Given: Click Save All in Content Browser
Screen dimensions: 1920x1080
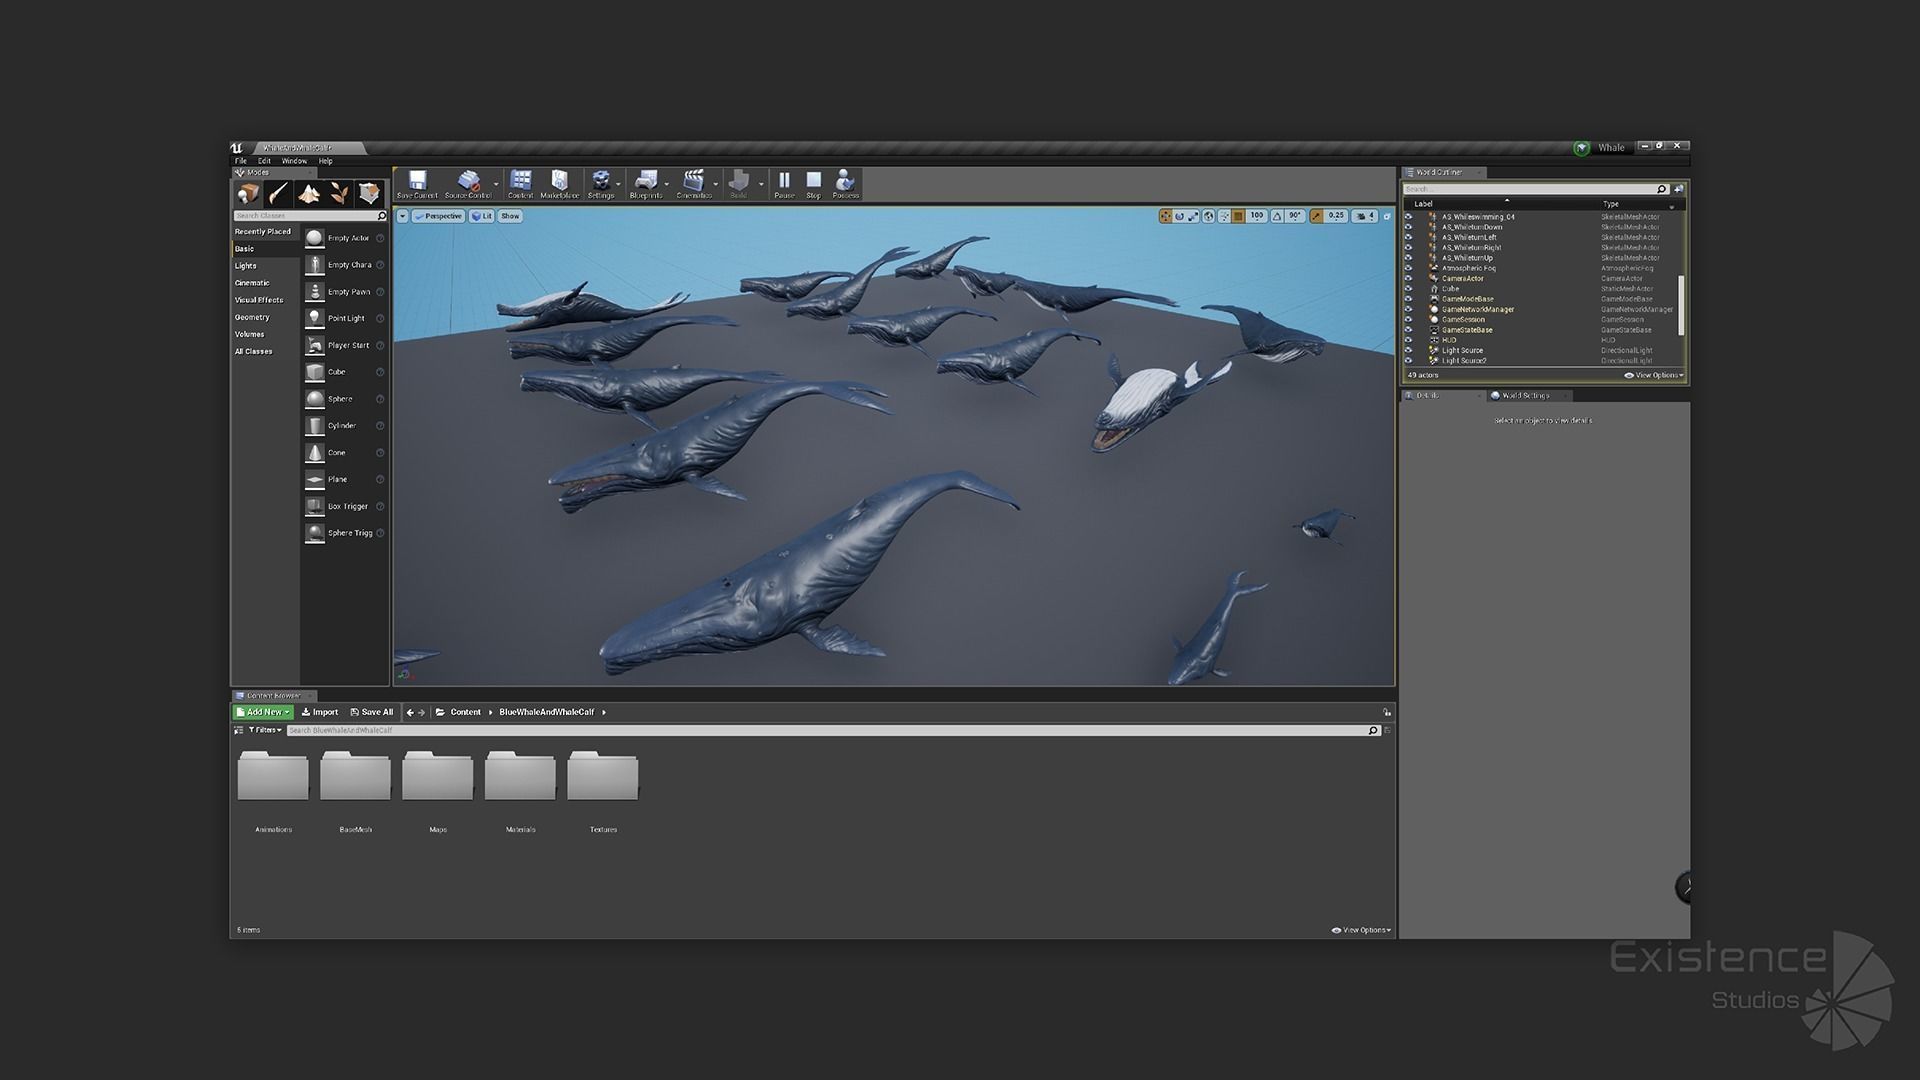Looking at the screenshot, I should 372,712.
